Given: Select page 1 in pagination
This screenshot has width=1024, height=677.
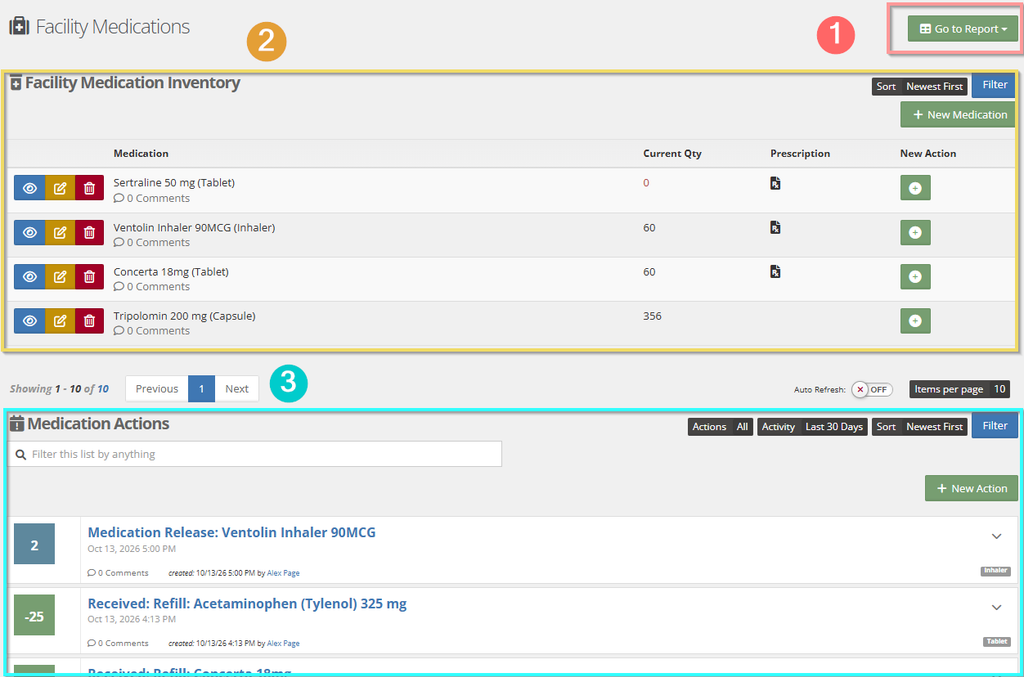Looking at the screenshot, I should click(x=201, y=389).
